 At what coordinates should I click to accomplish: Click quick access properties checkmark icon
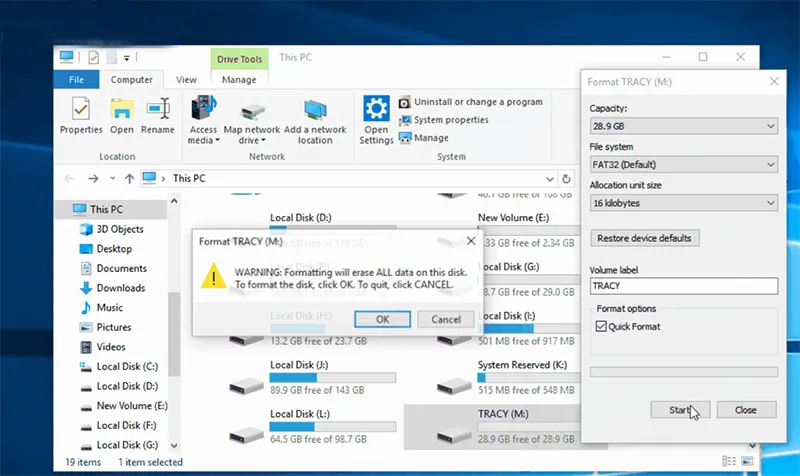(93, 57)
